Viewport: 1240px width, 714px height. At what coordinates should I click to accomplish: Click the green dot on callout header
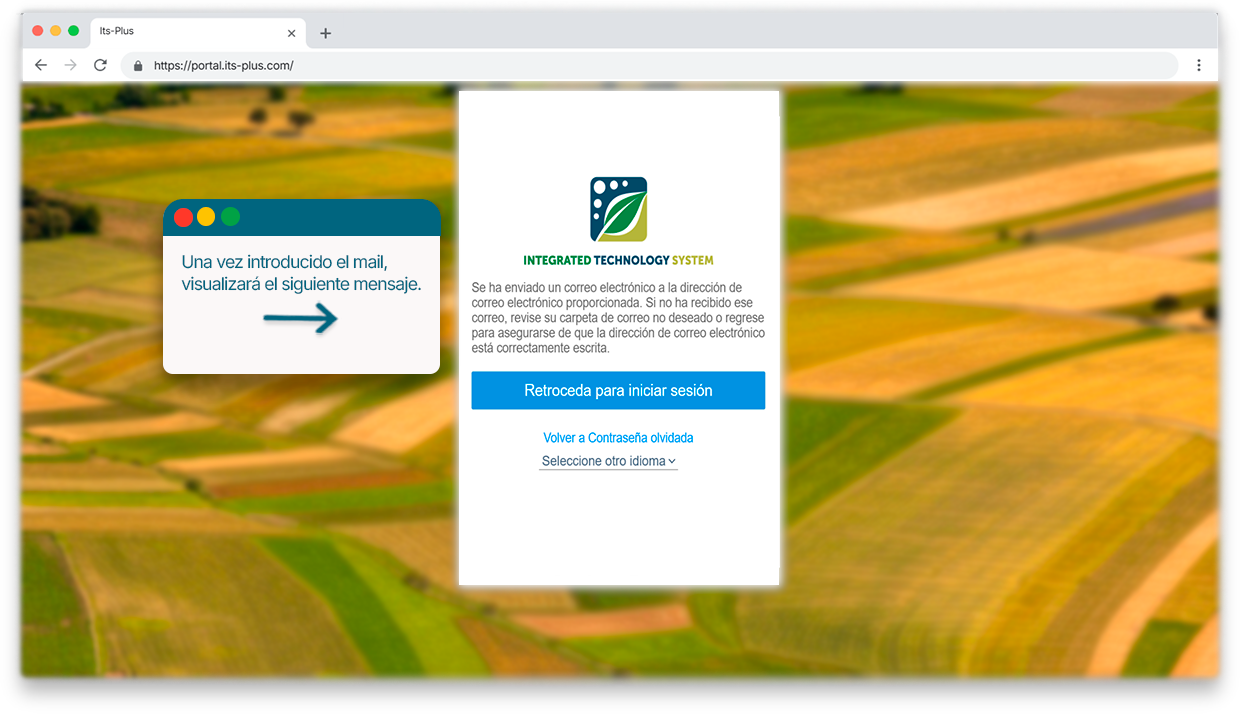pyautogui.click(x=230, y=217)
